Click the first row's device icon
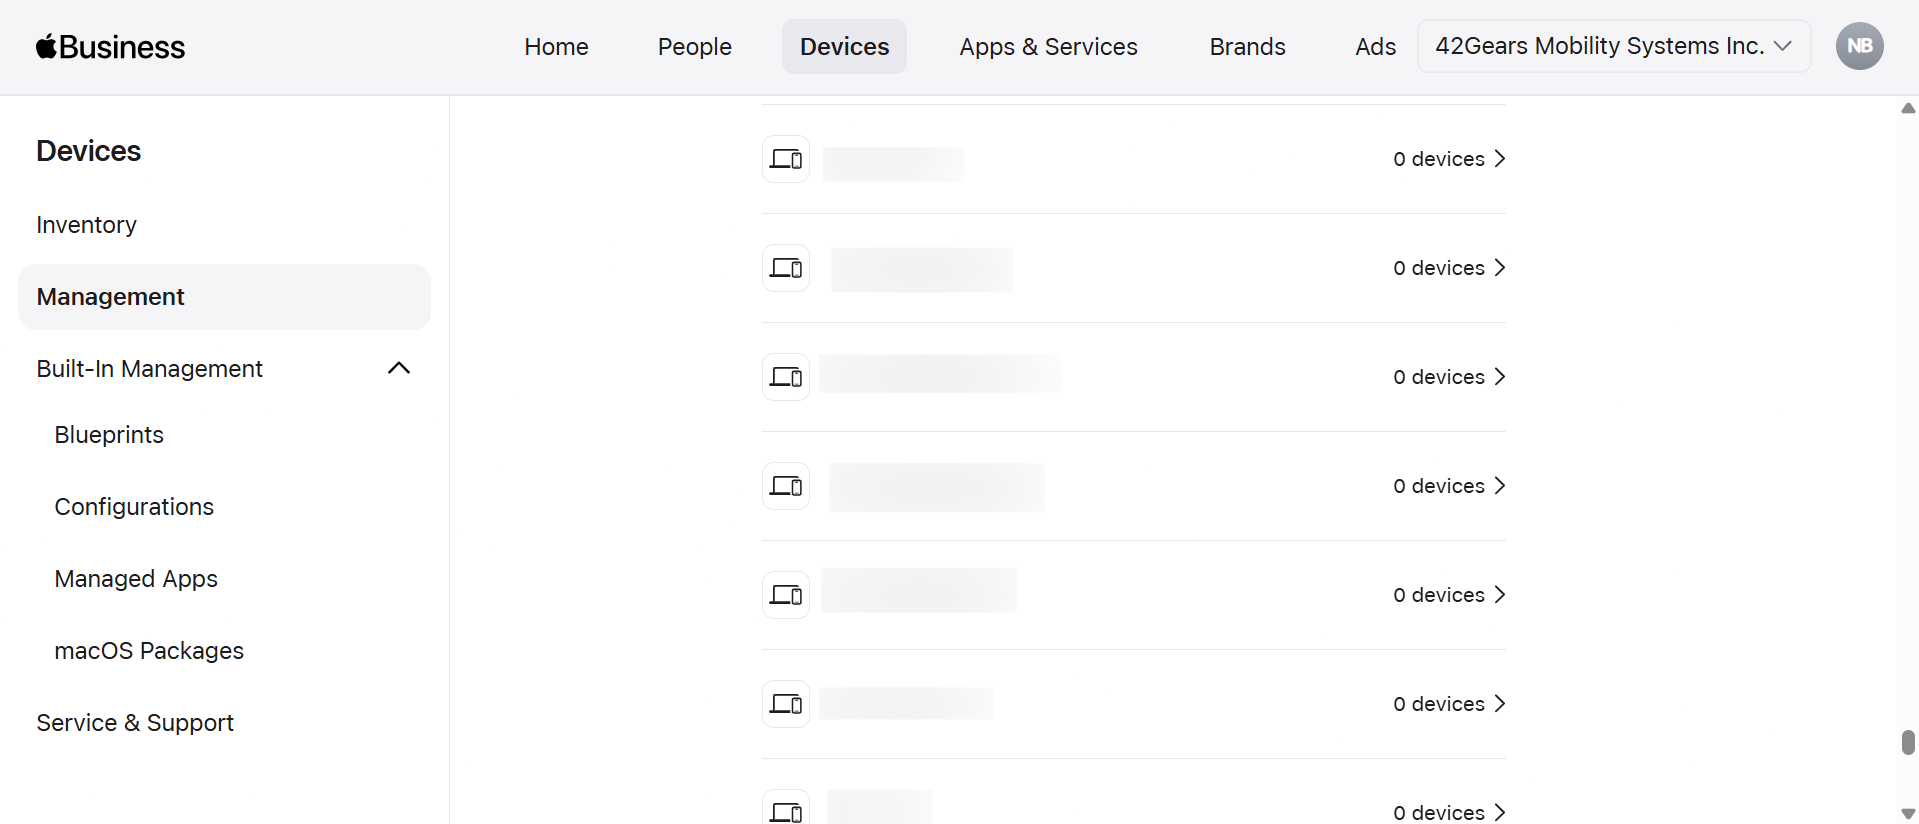1919x824 pixels. [x=786, y=159]
